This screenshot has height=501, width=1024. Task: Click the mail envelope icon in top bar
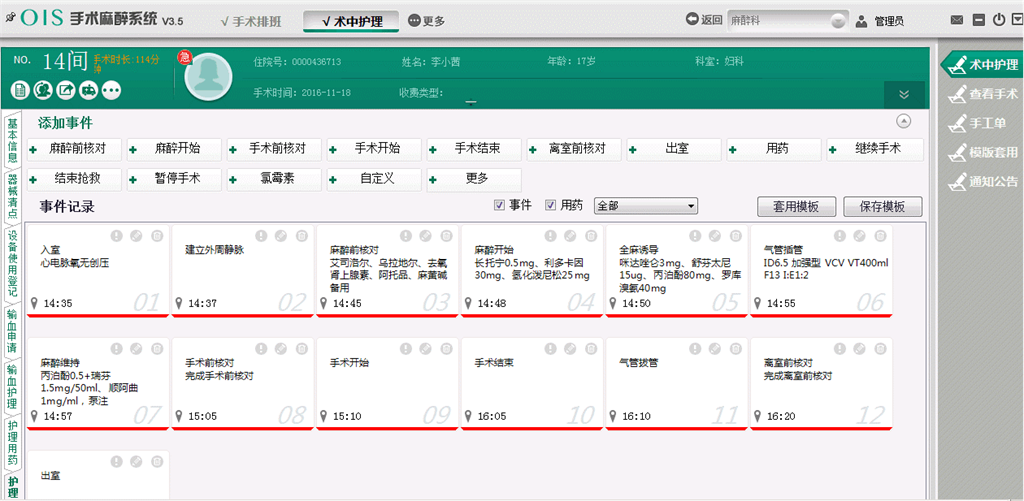pos(956,20)
